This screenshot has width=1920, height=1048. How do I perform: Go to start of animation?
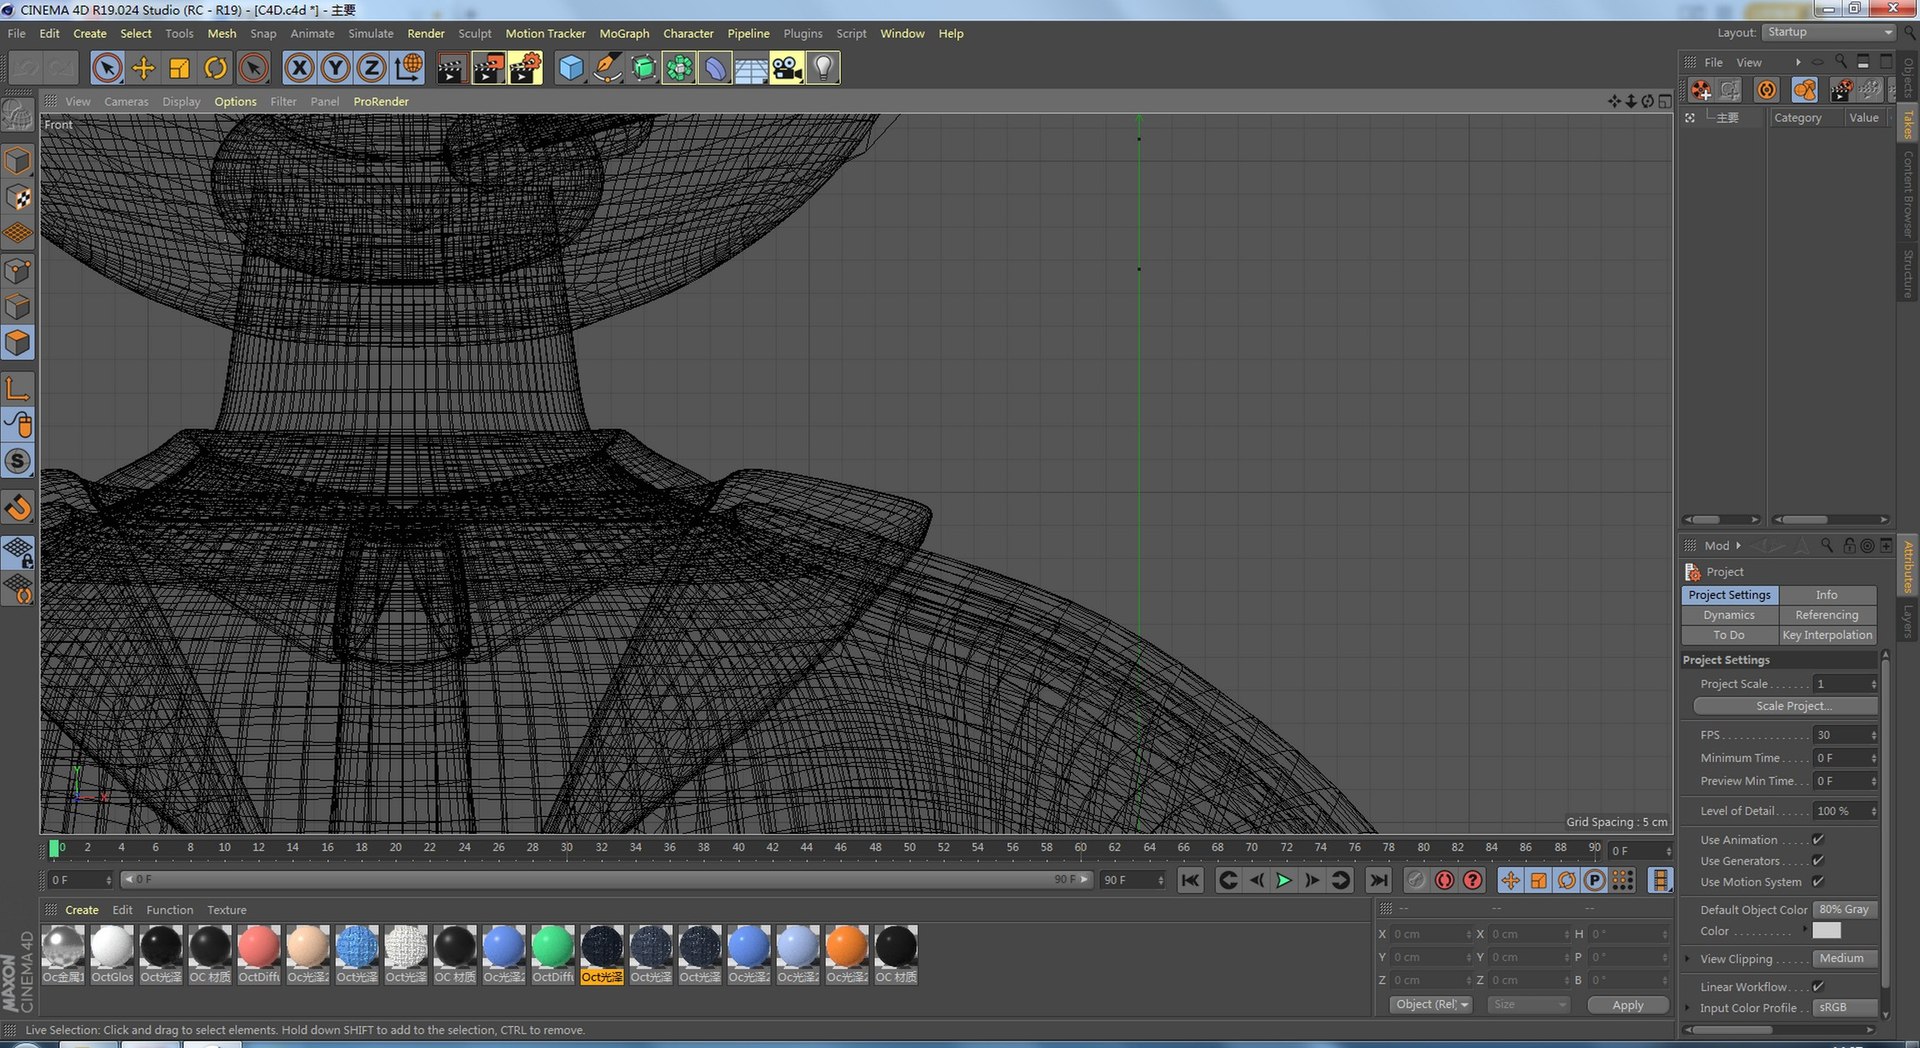1190,880
